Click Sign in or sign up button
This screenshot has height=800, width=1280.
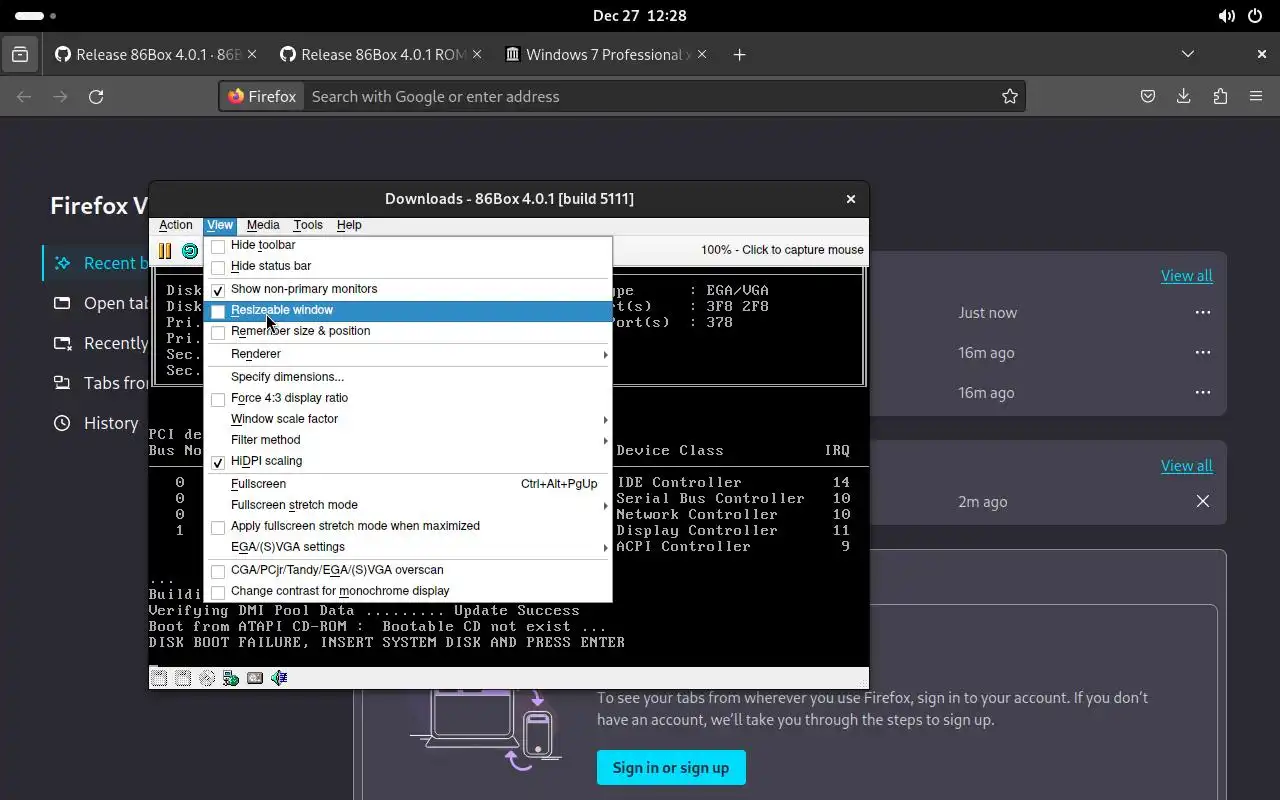(671, 768)
